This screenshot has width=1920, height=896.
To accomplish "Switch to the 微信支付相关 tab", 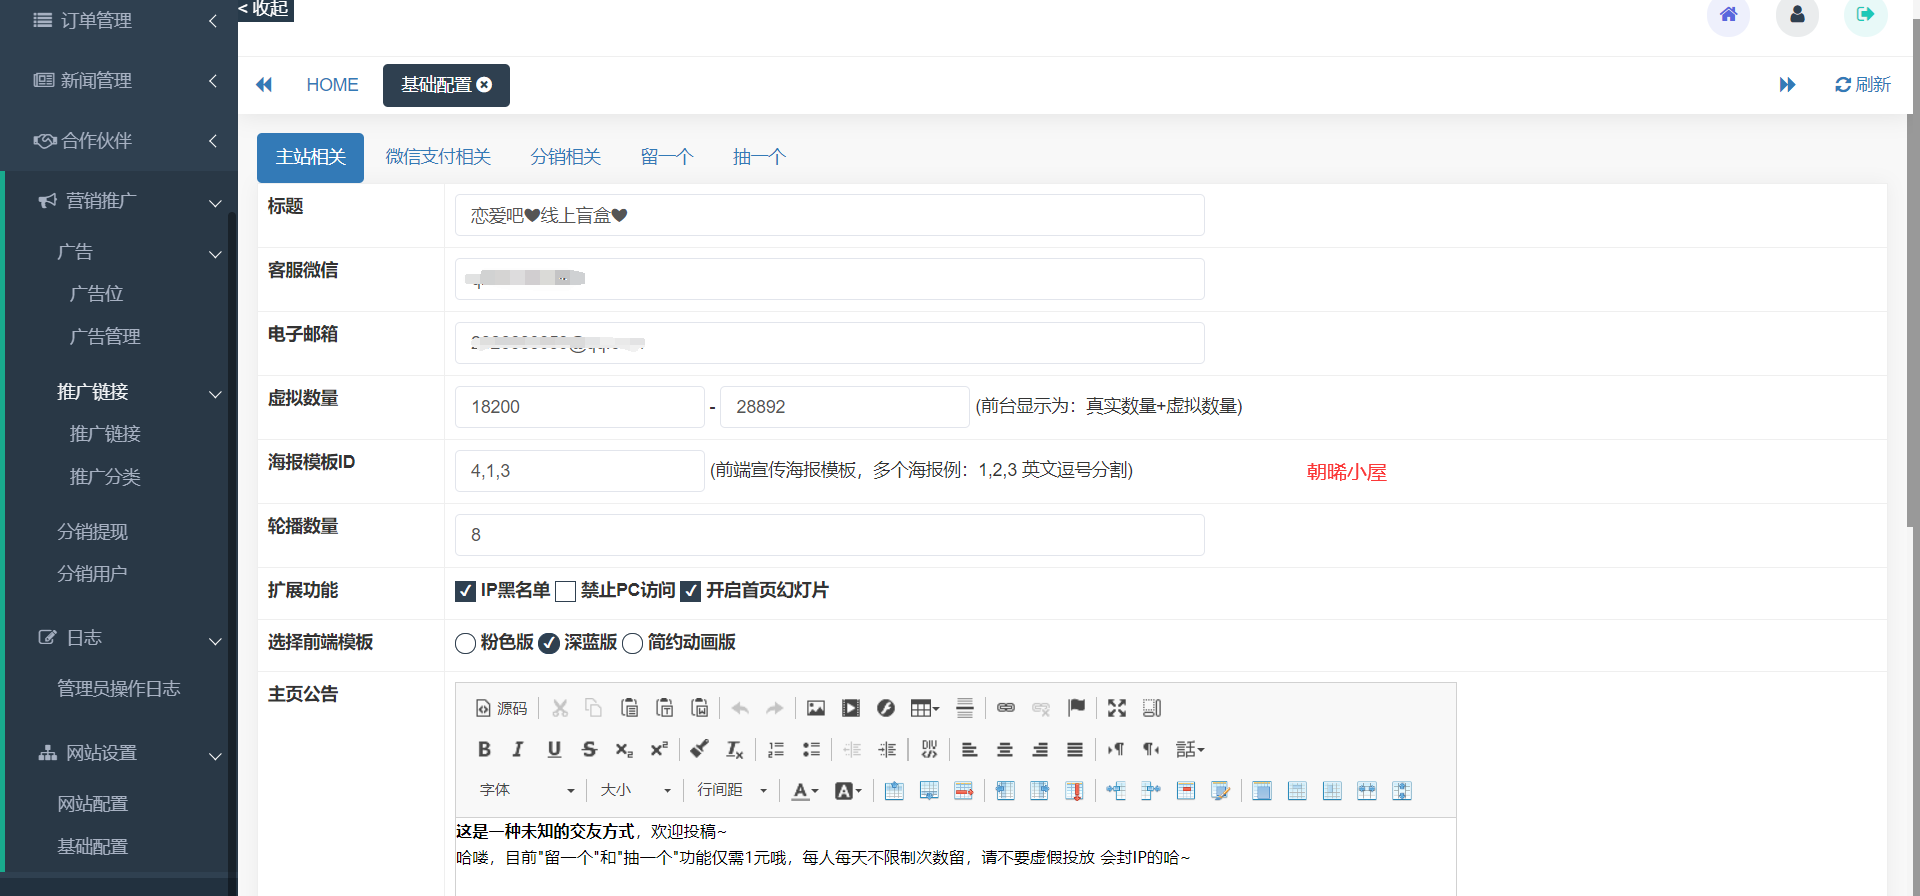I will (438, 157).
